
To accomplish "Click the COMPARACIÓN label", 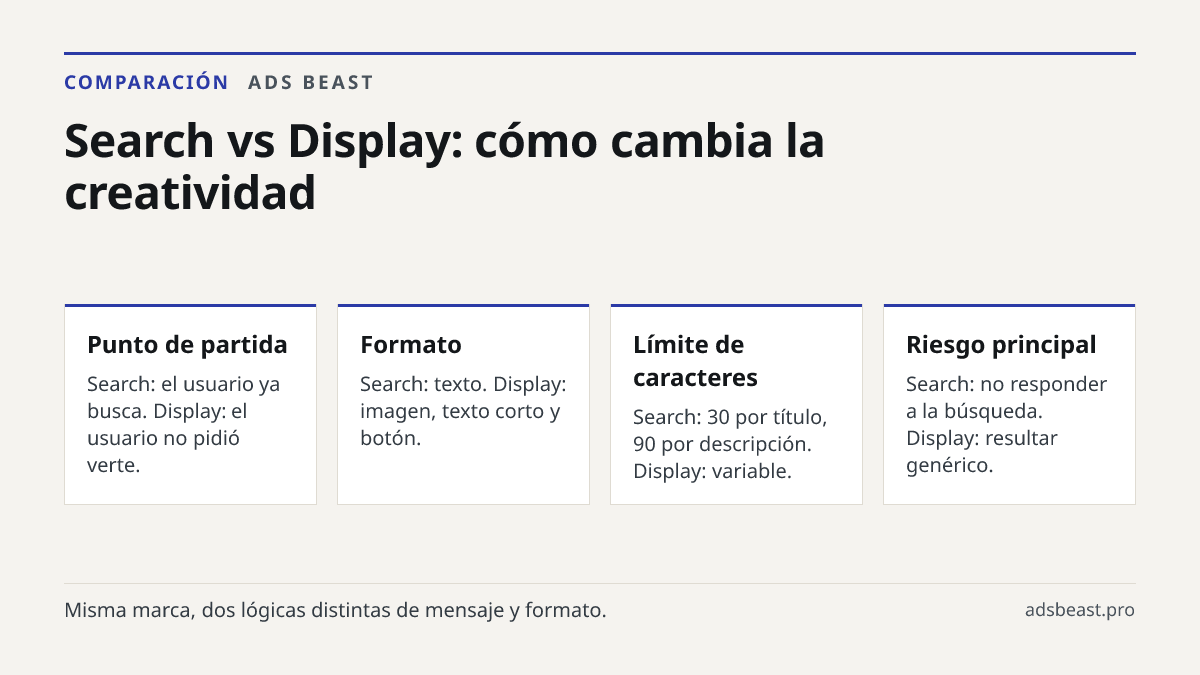I will (146, 82).
